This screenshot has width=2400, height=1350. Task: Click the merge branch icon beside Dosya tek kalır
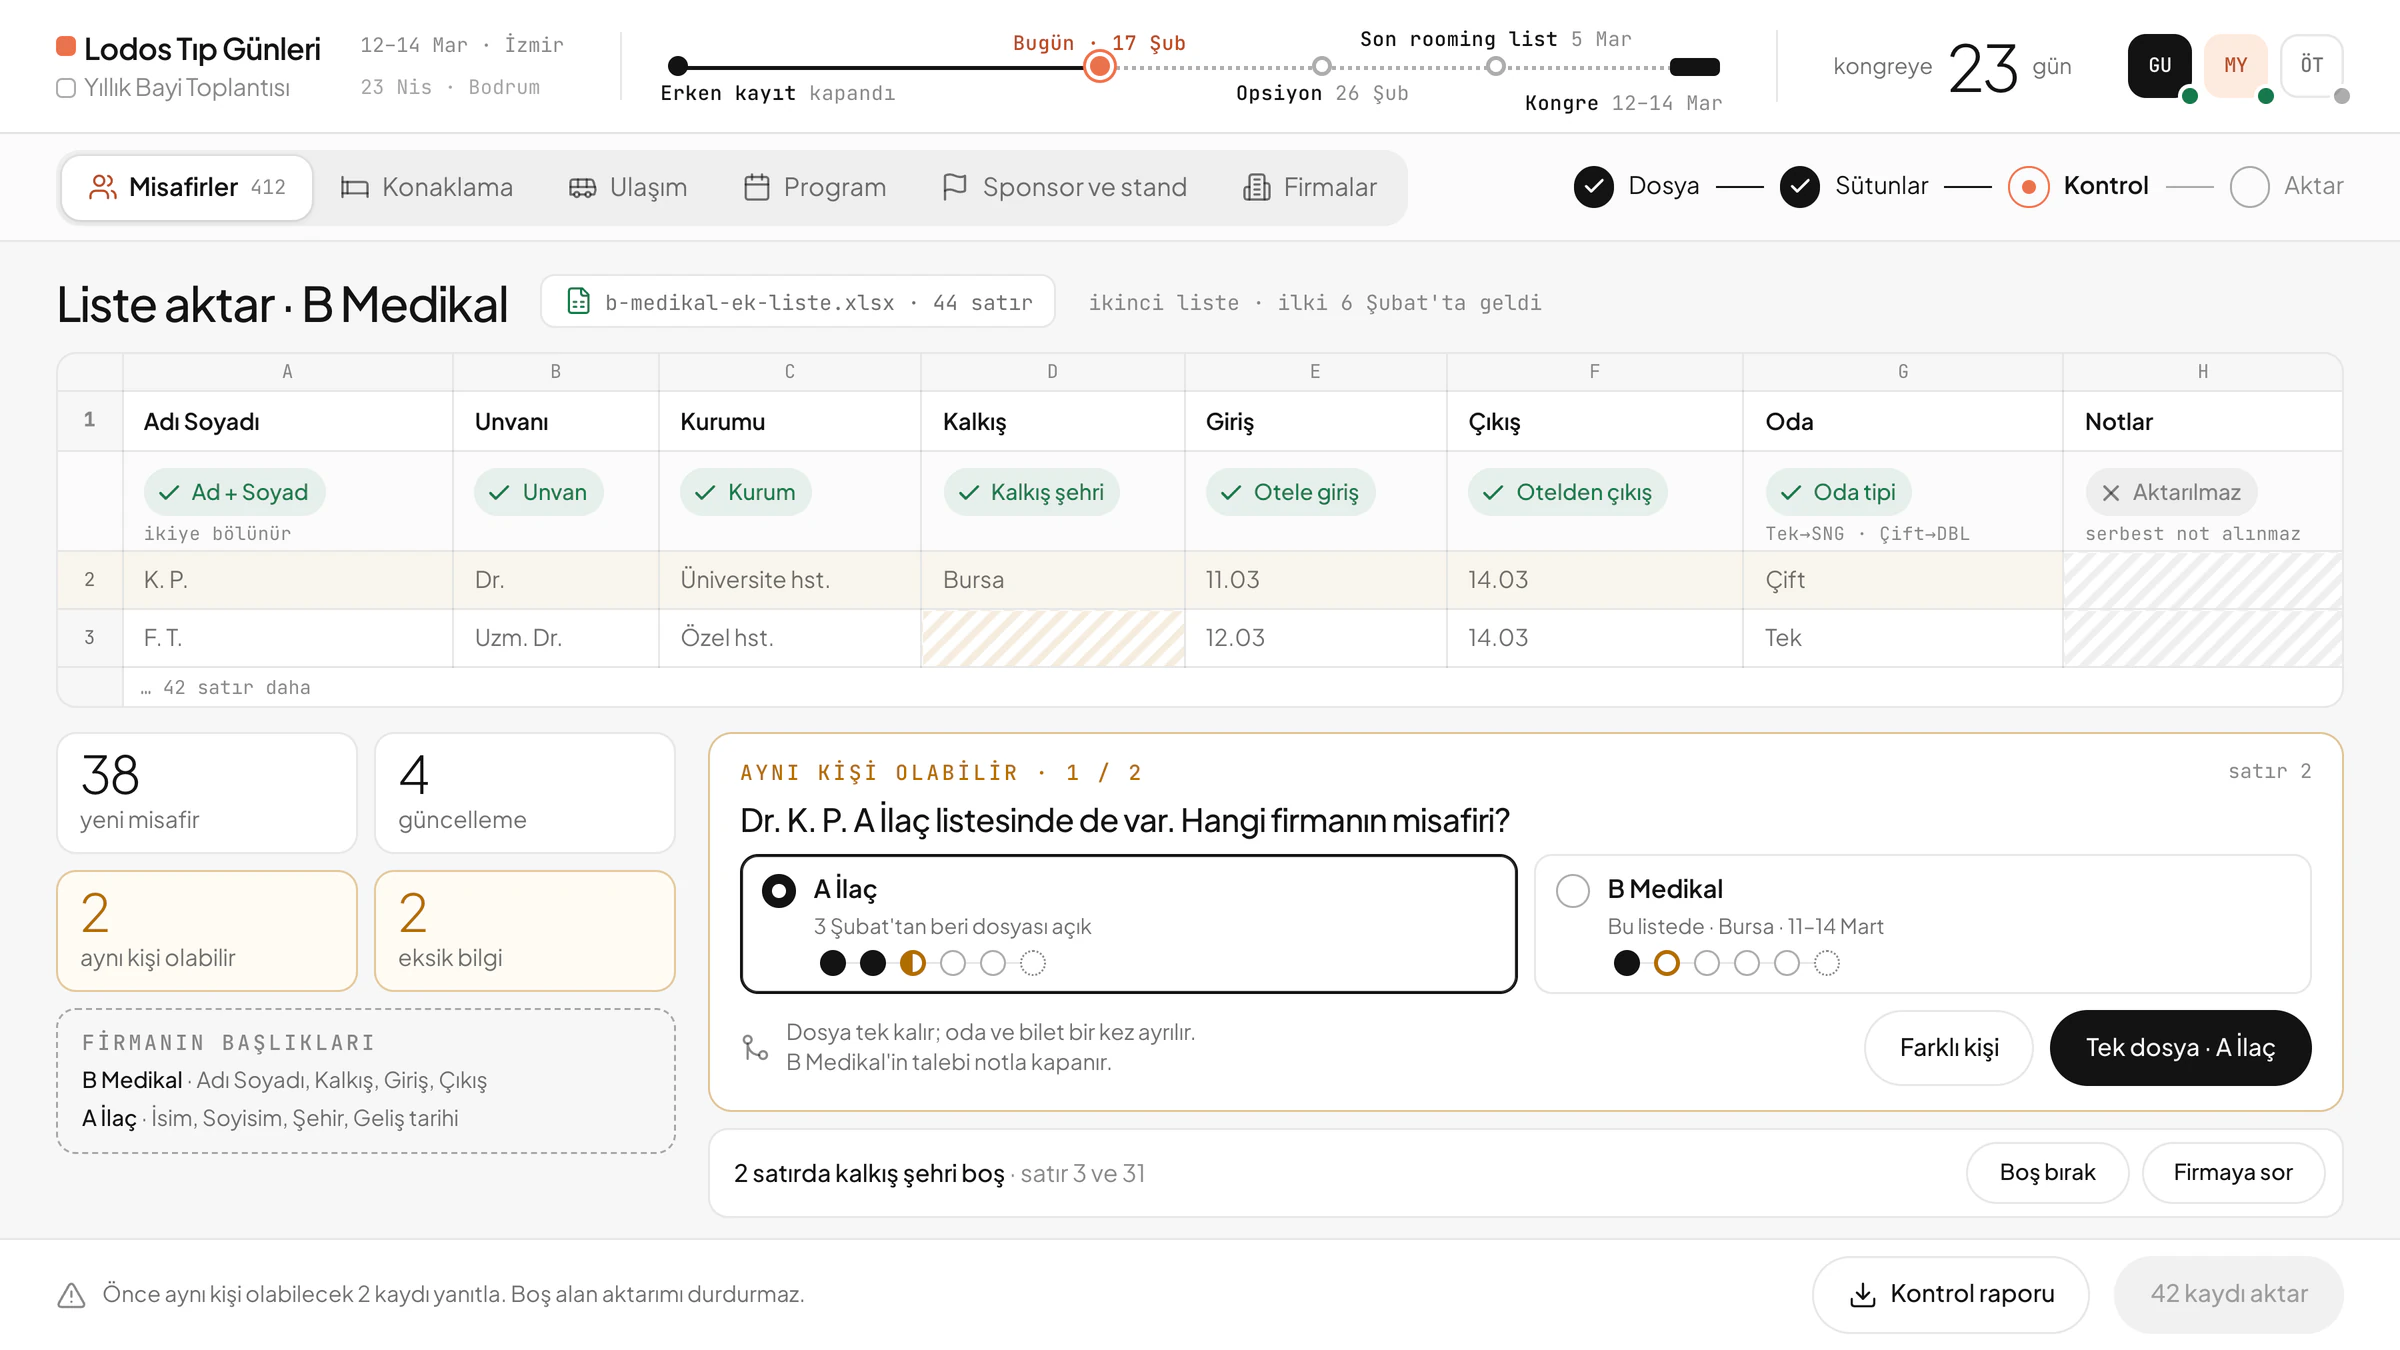pyautogui.click(x=755, y=1047)
